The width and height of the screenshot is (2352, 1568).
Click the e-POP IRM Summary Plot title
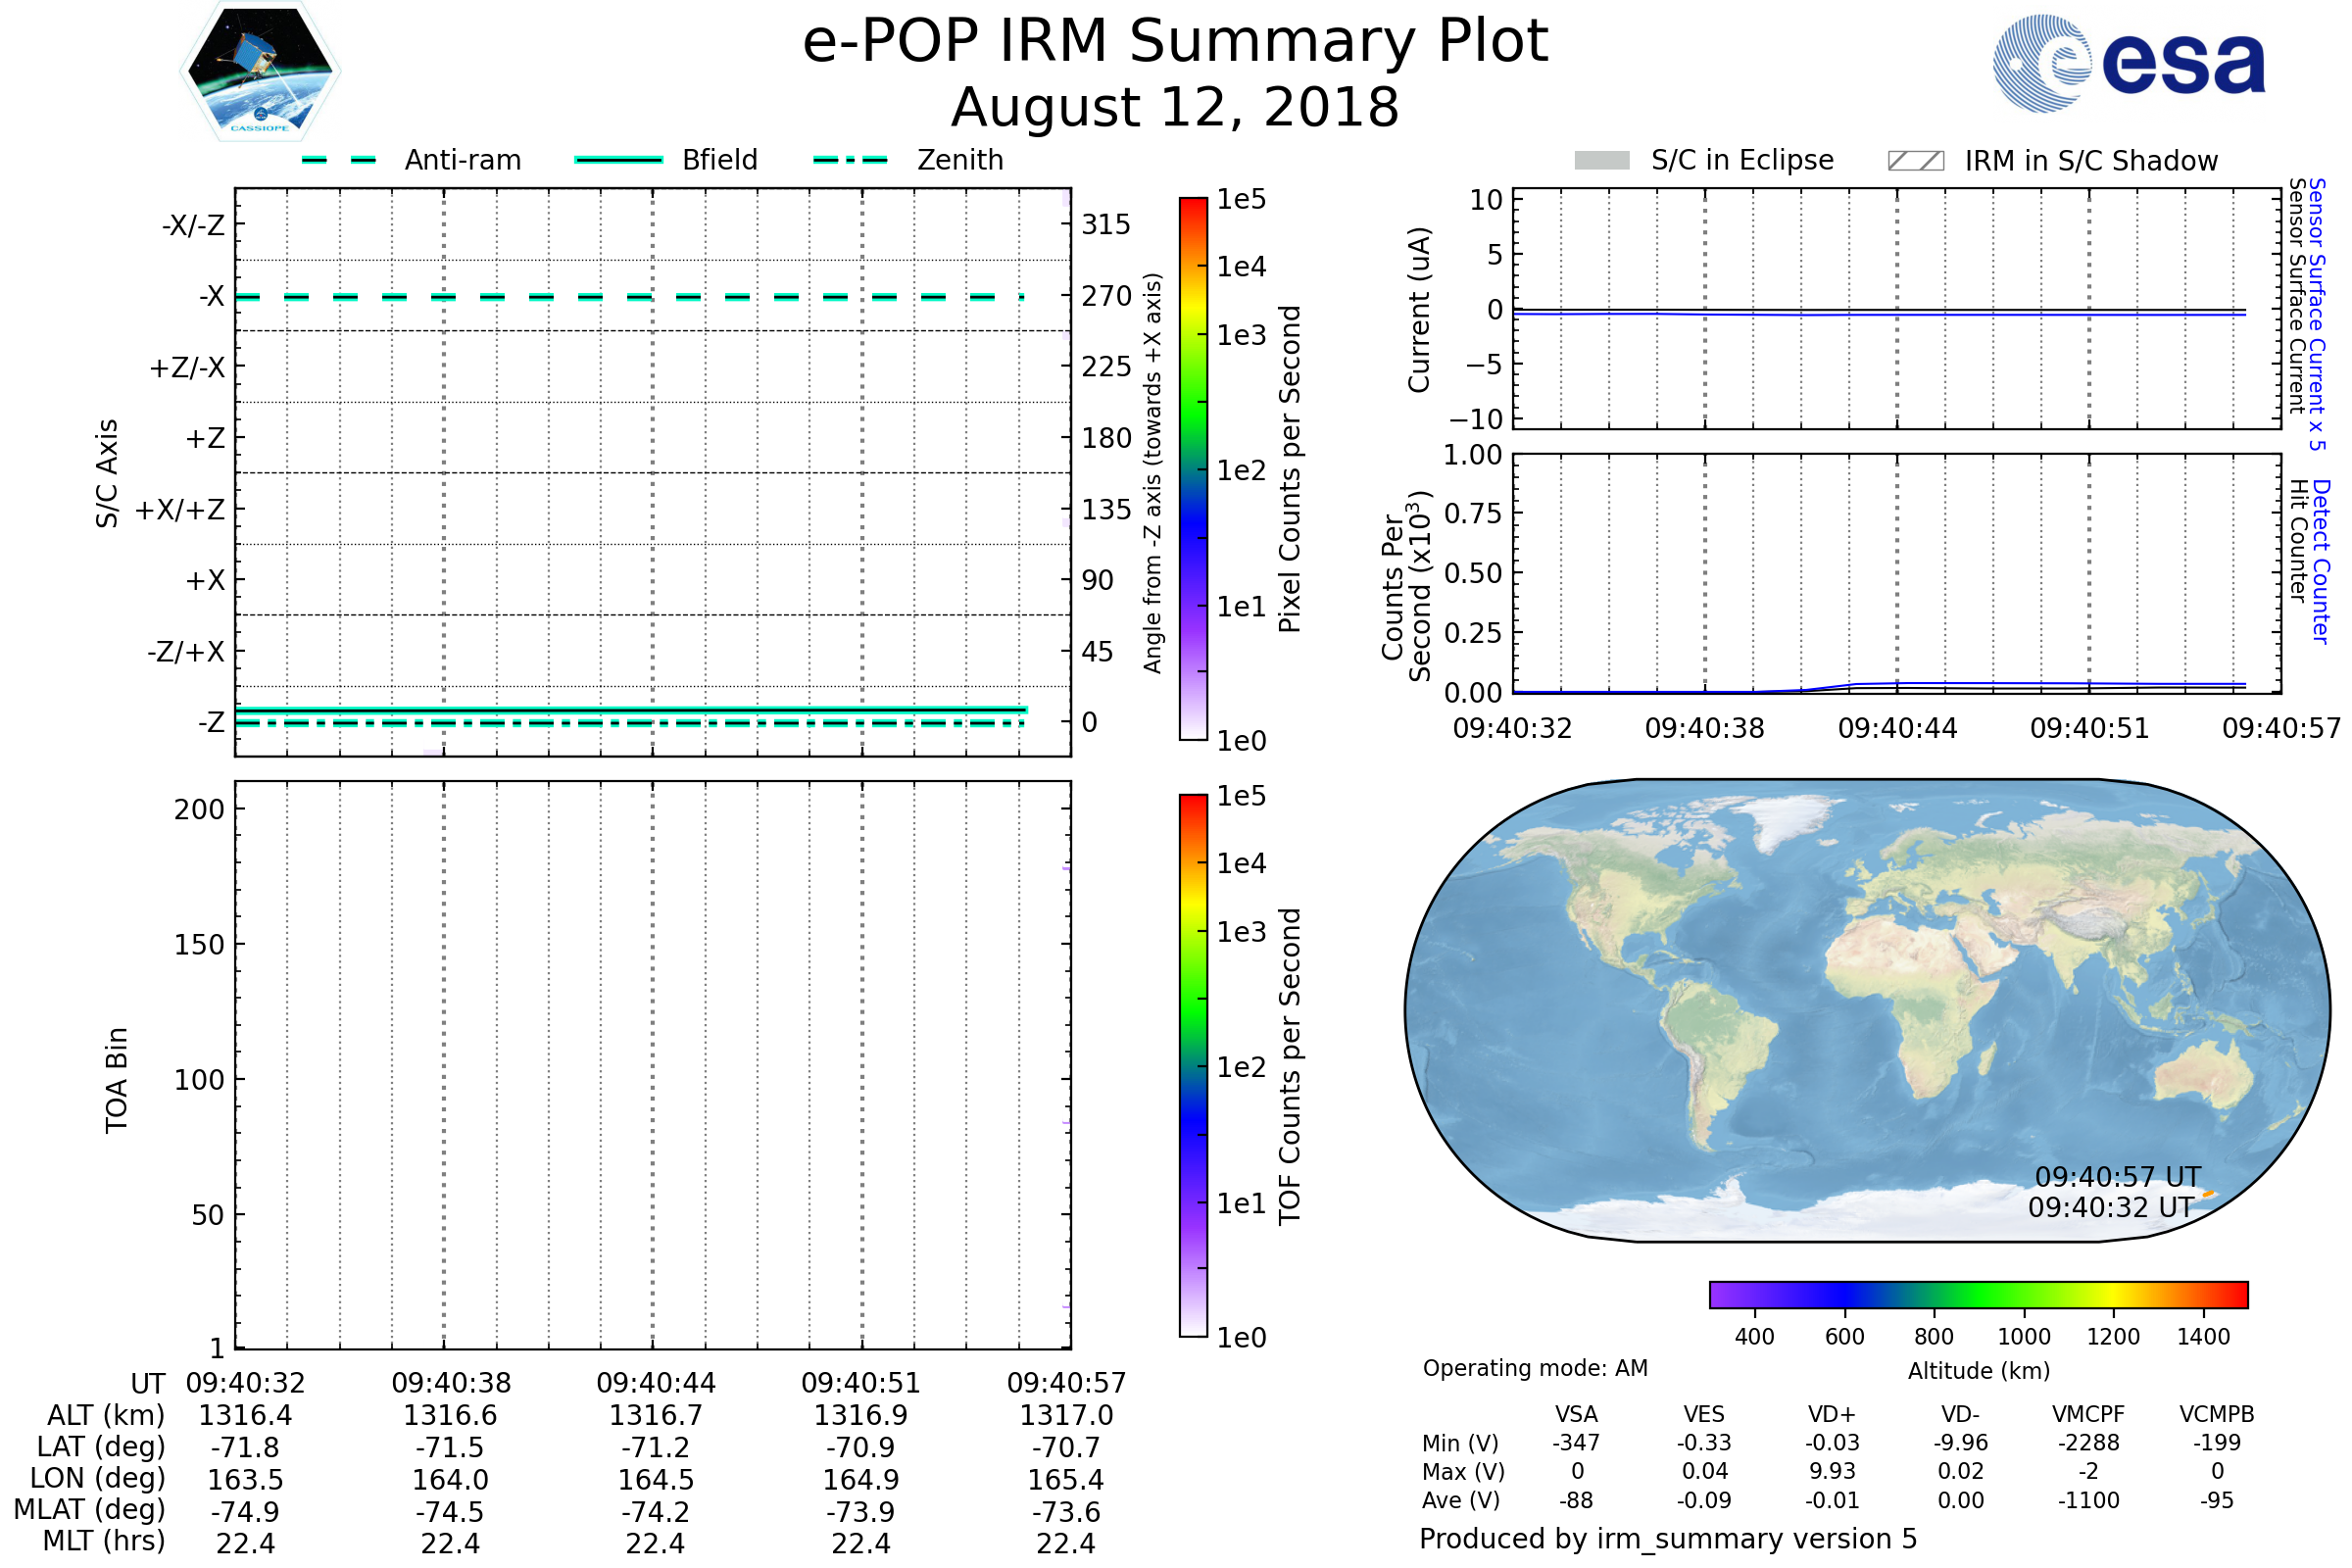1175,42
